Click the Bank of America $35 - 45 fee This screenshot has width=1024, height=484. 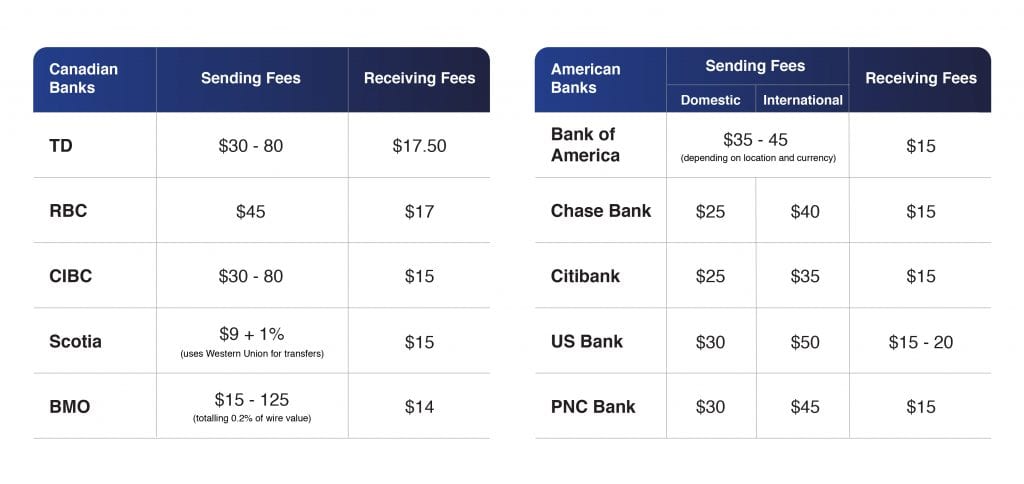756,140
